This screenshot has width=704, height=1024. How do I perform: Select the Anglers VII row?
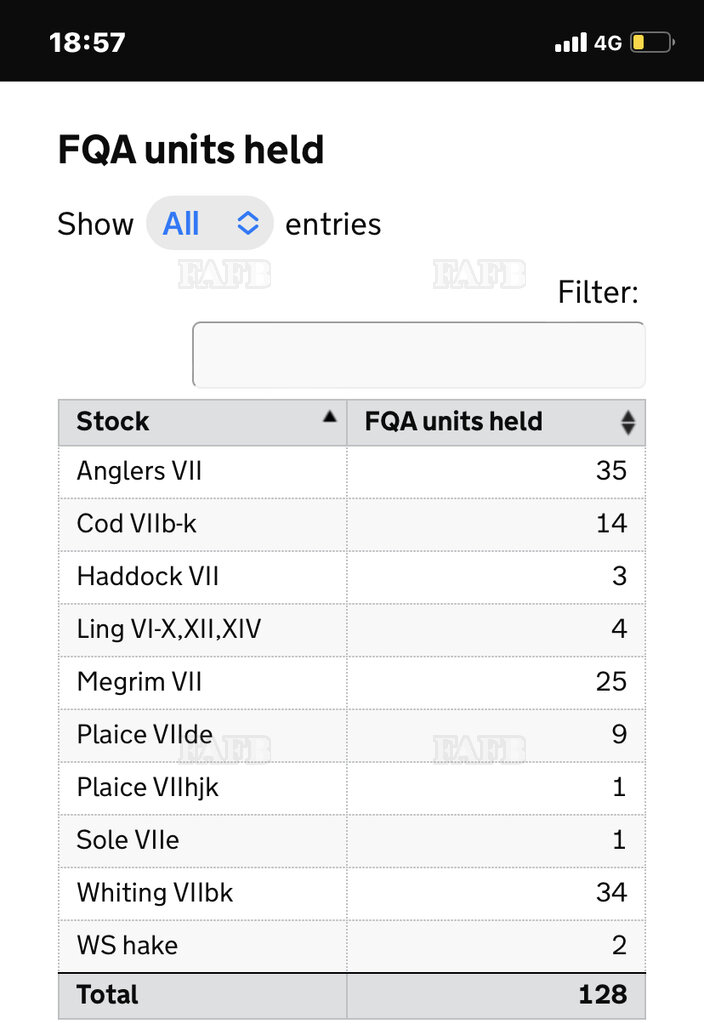coord(352,472)
